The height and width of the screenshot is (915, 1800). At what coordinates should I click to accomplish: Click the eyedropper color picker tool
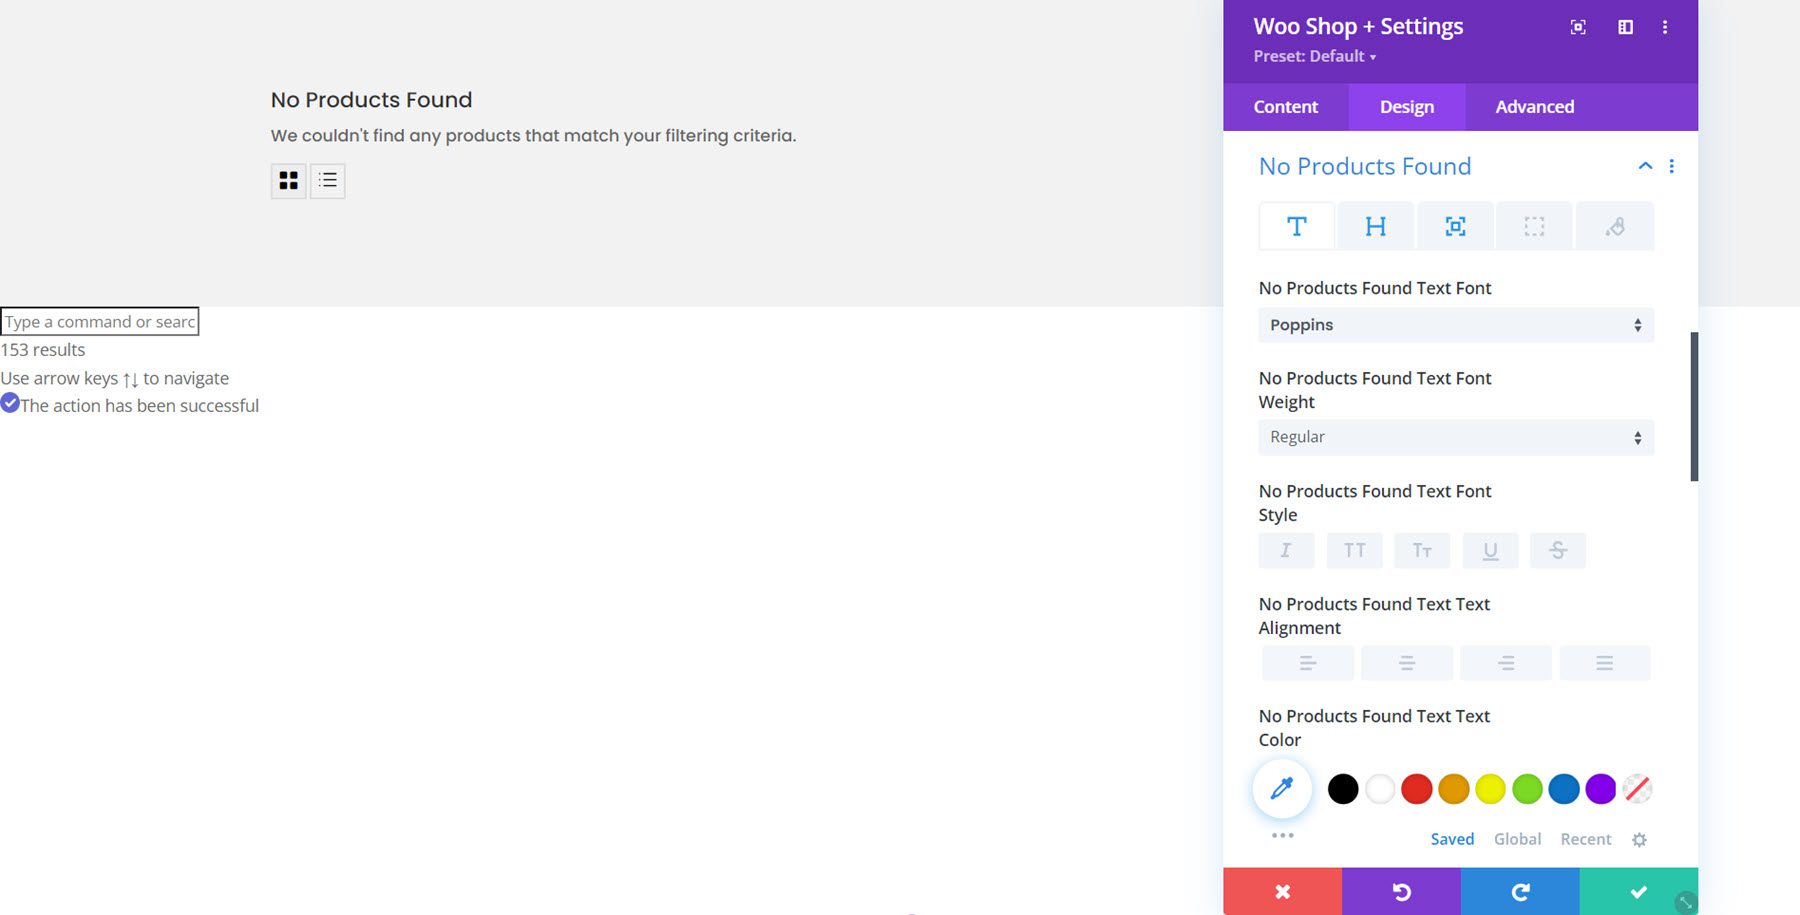(x=1281, y=789)
